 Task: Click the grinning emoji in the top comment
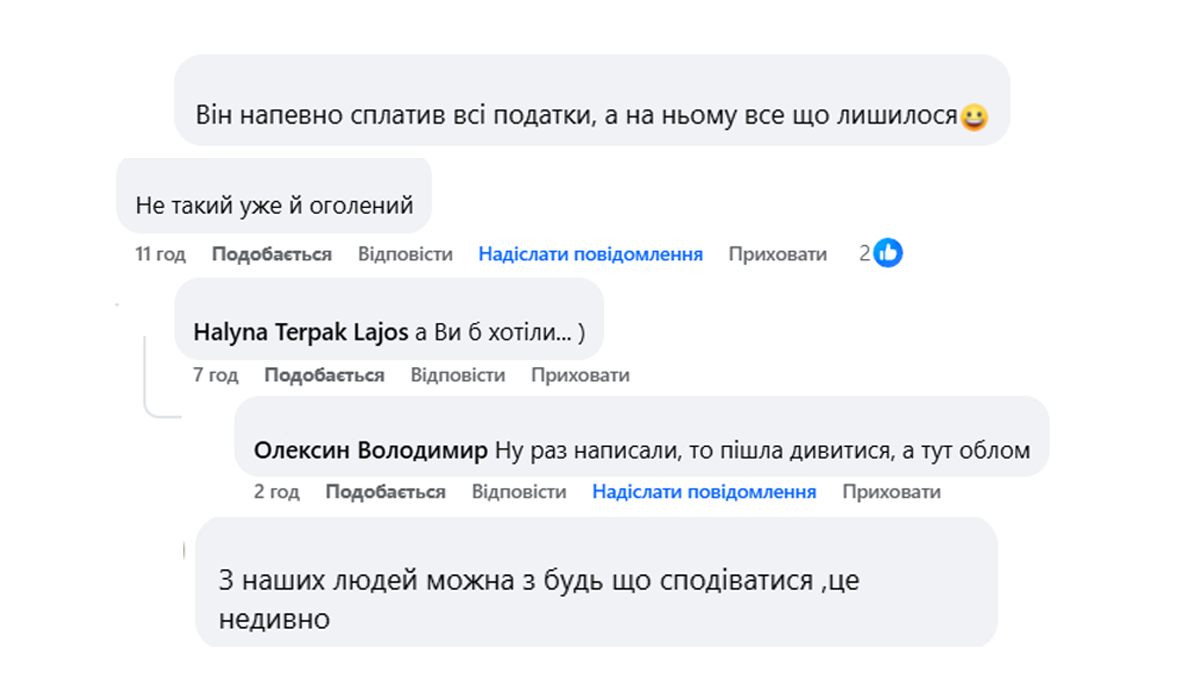click(973, 118)
